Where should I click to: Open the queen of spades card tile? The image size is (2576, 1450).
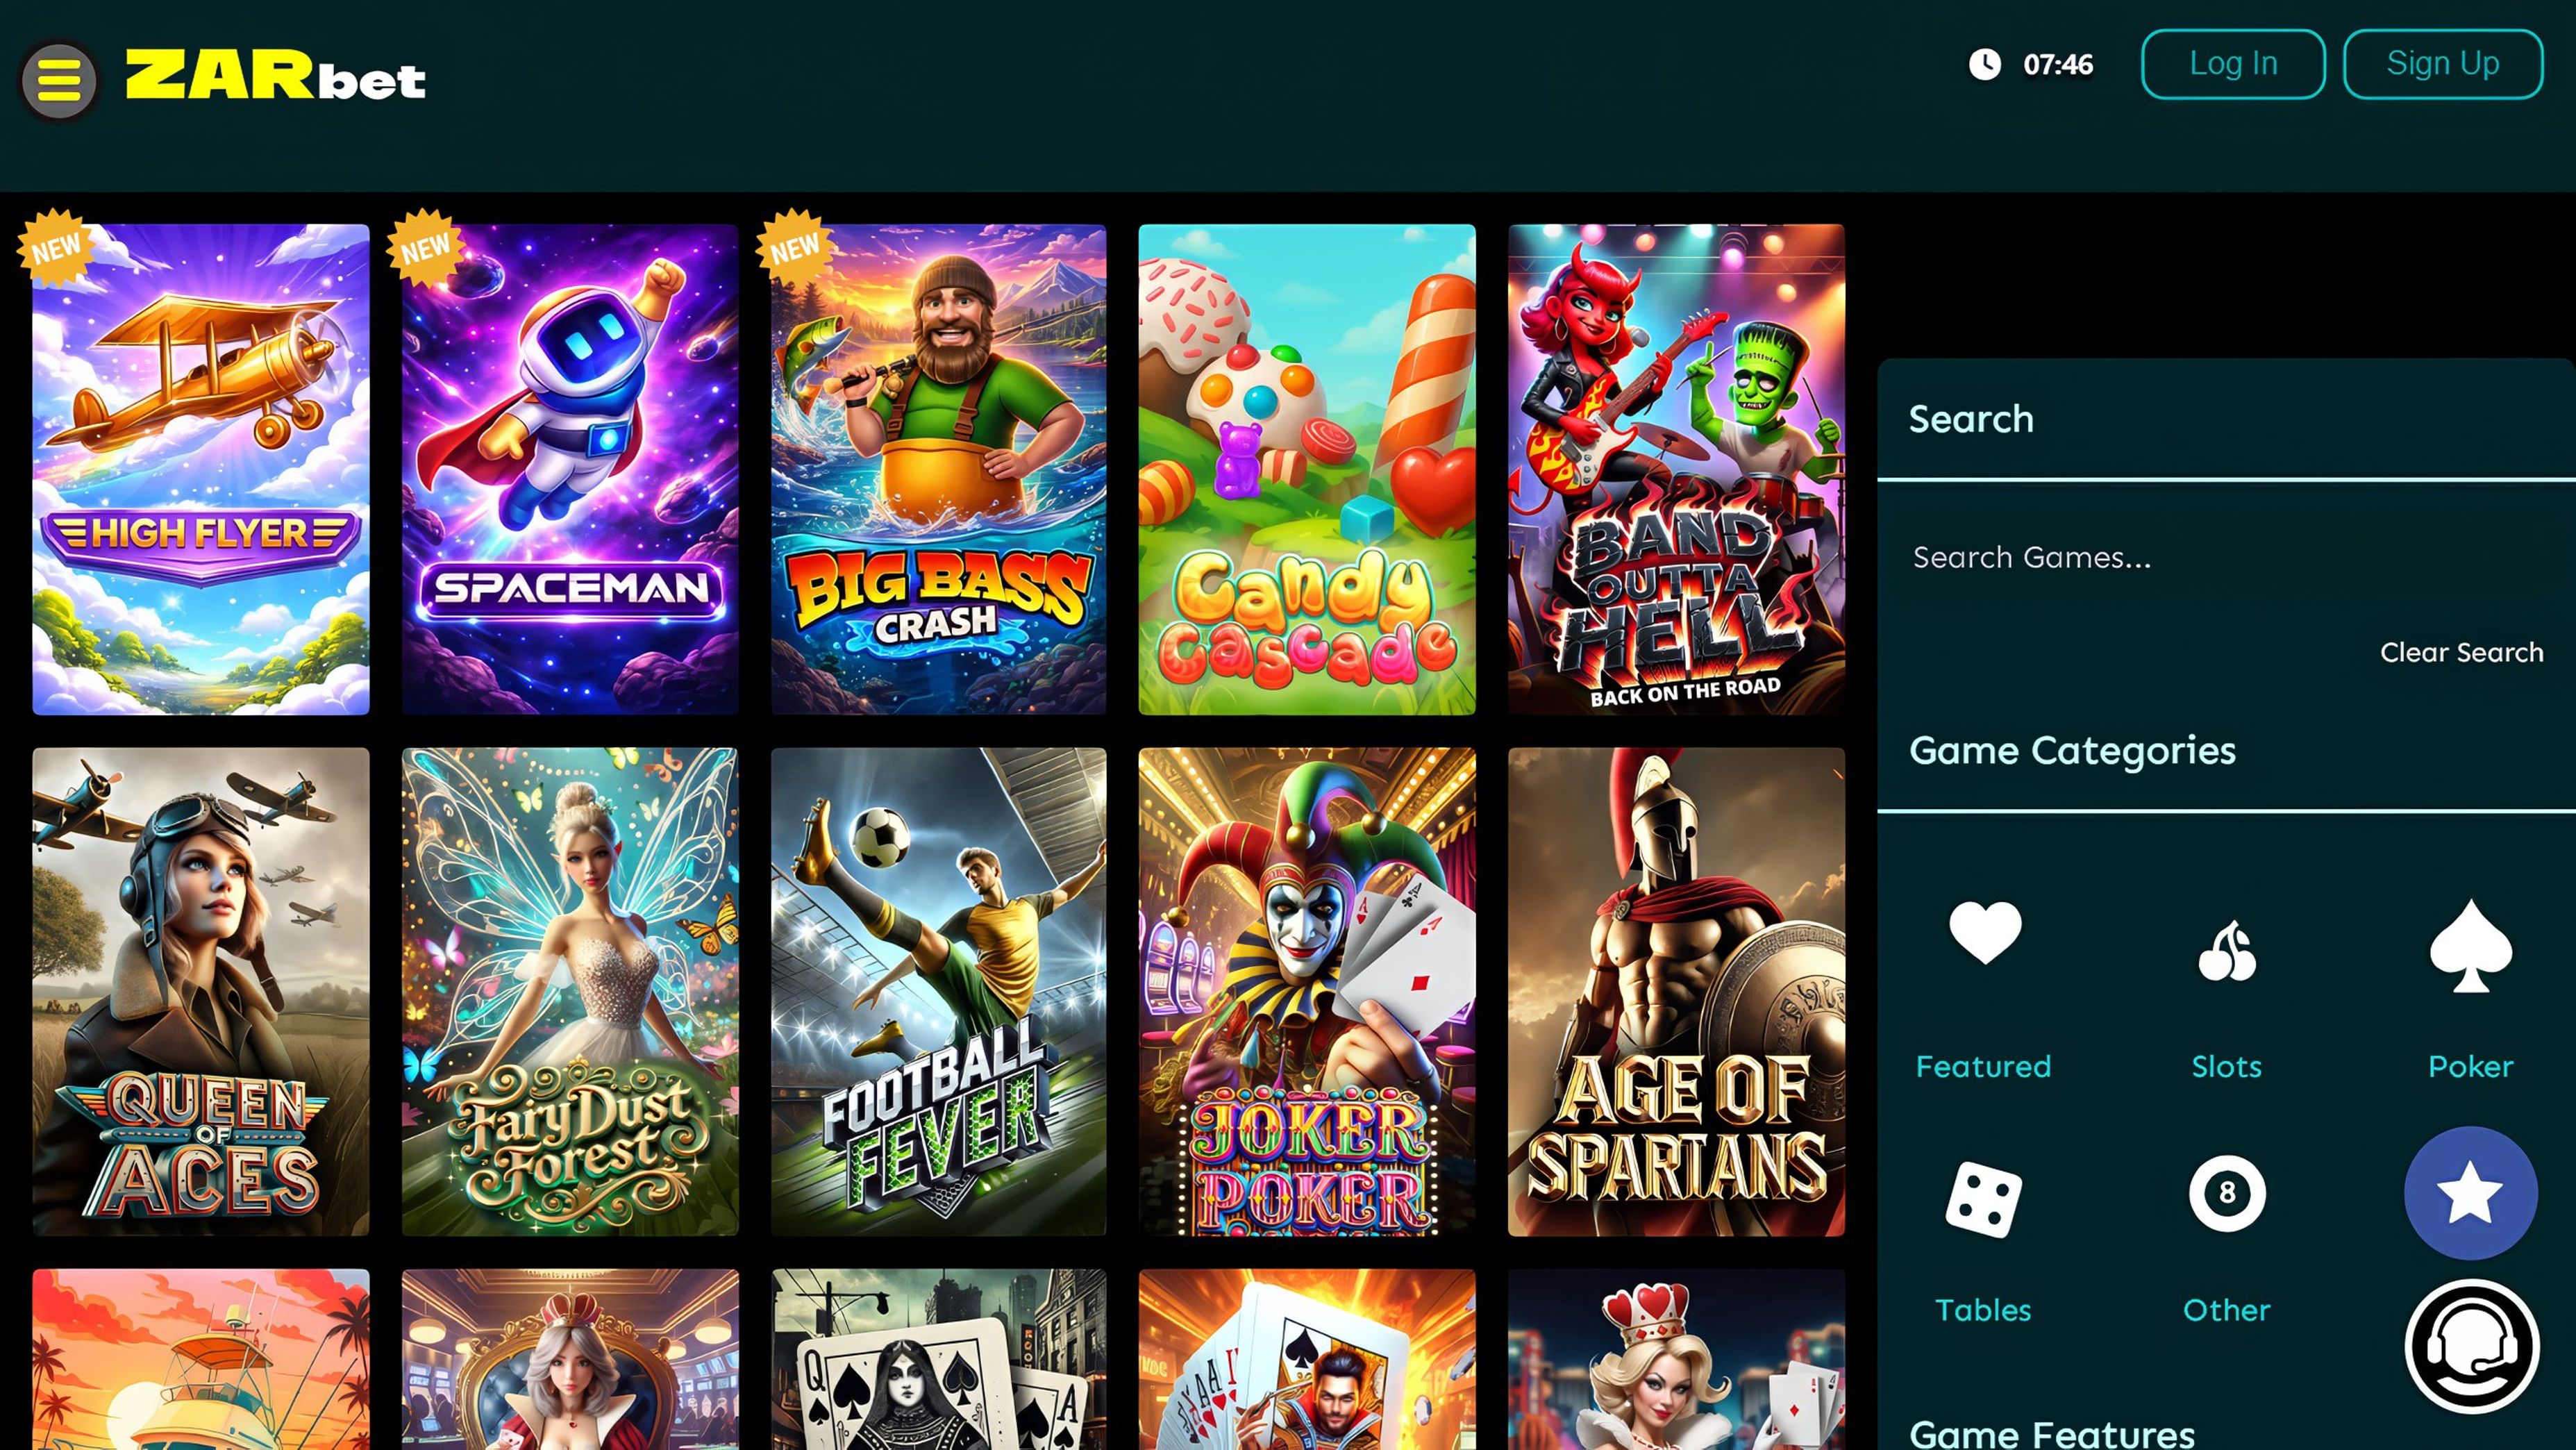pos(939,1360)
